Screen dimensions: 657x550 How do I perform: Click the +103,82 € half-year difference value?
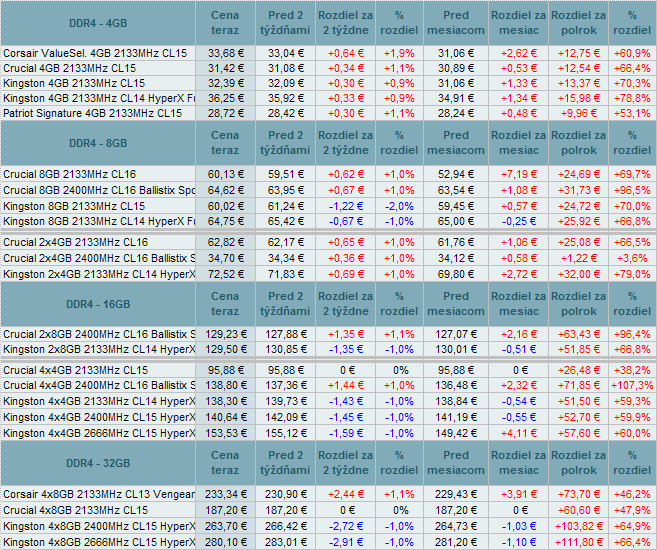(x=578, y=526)
